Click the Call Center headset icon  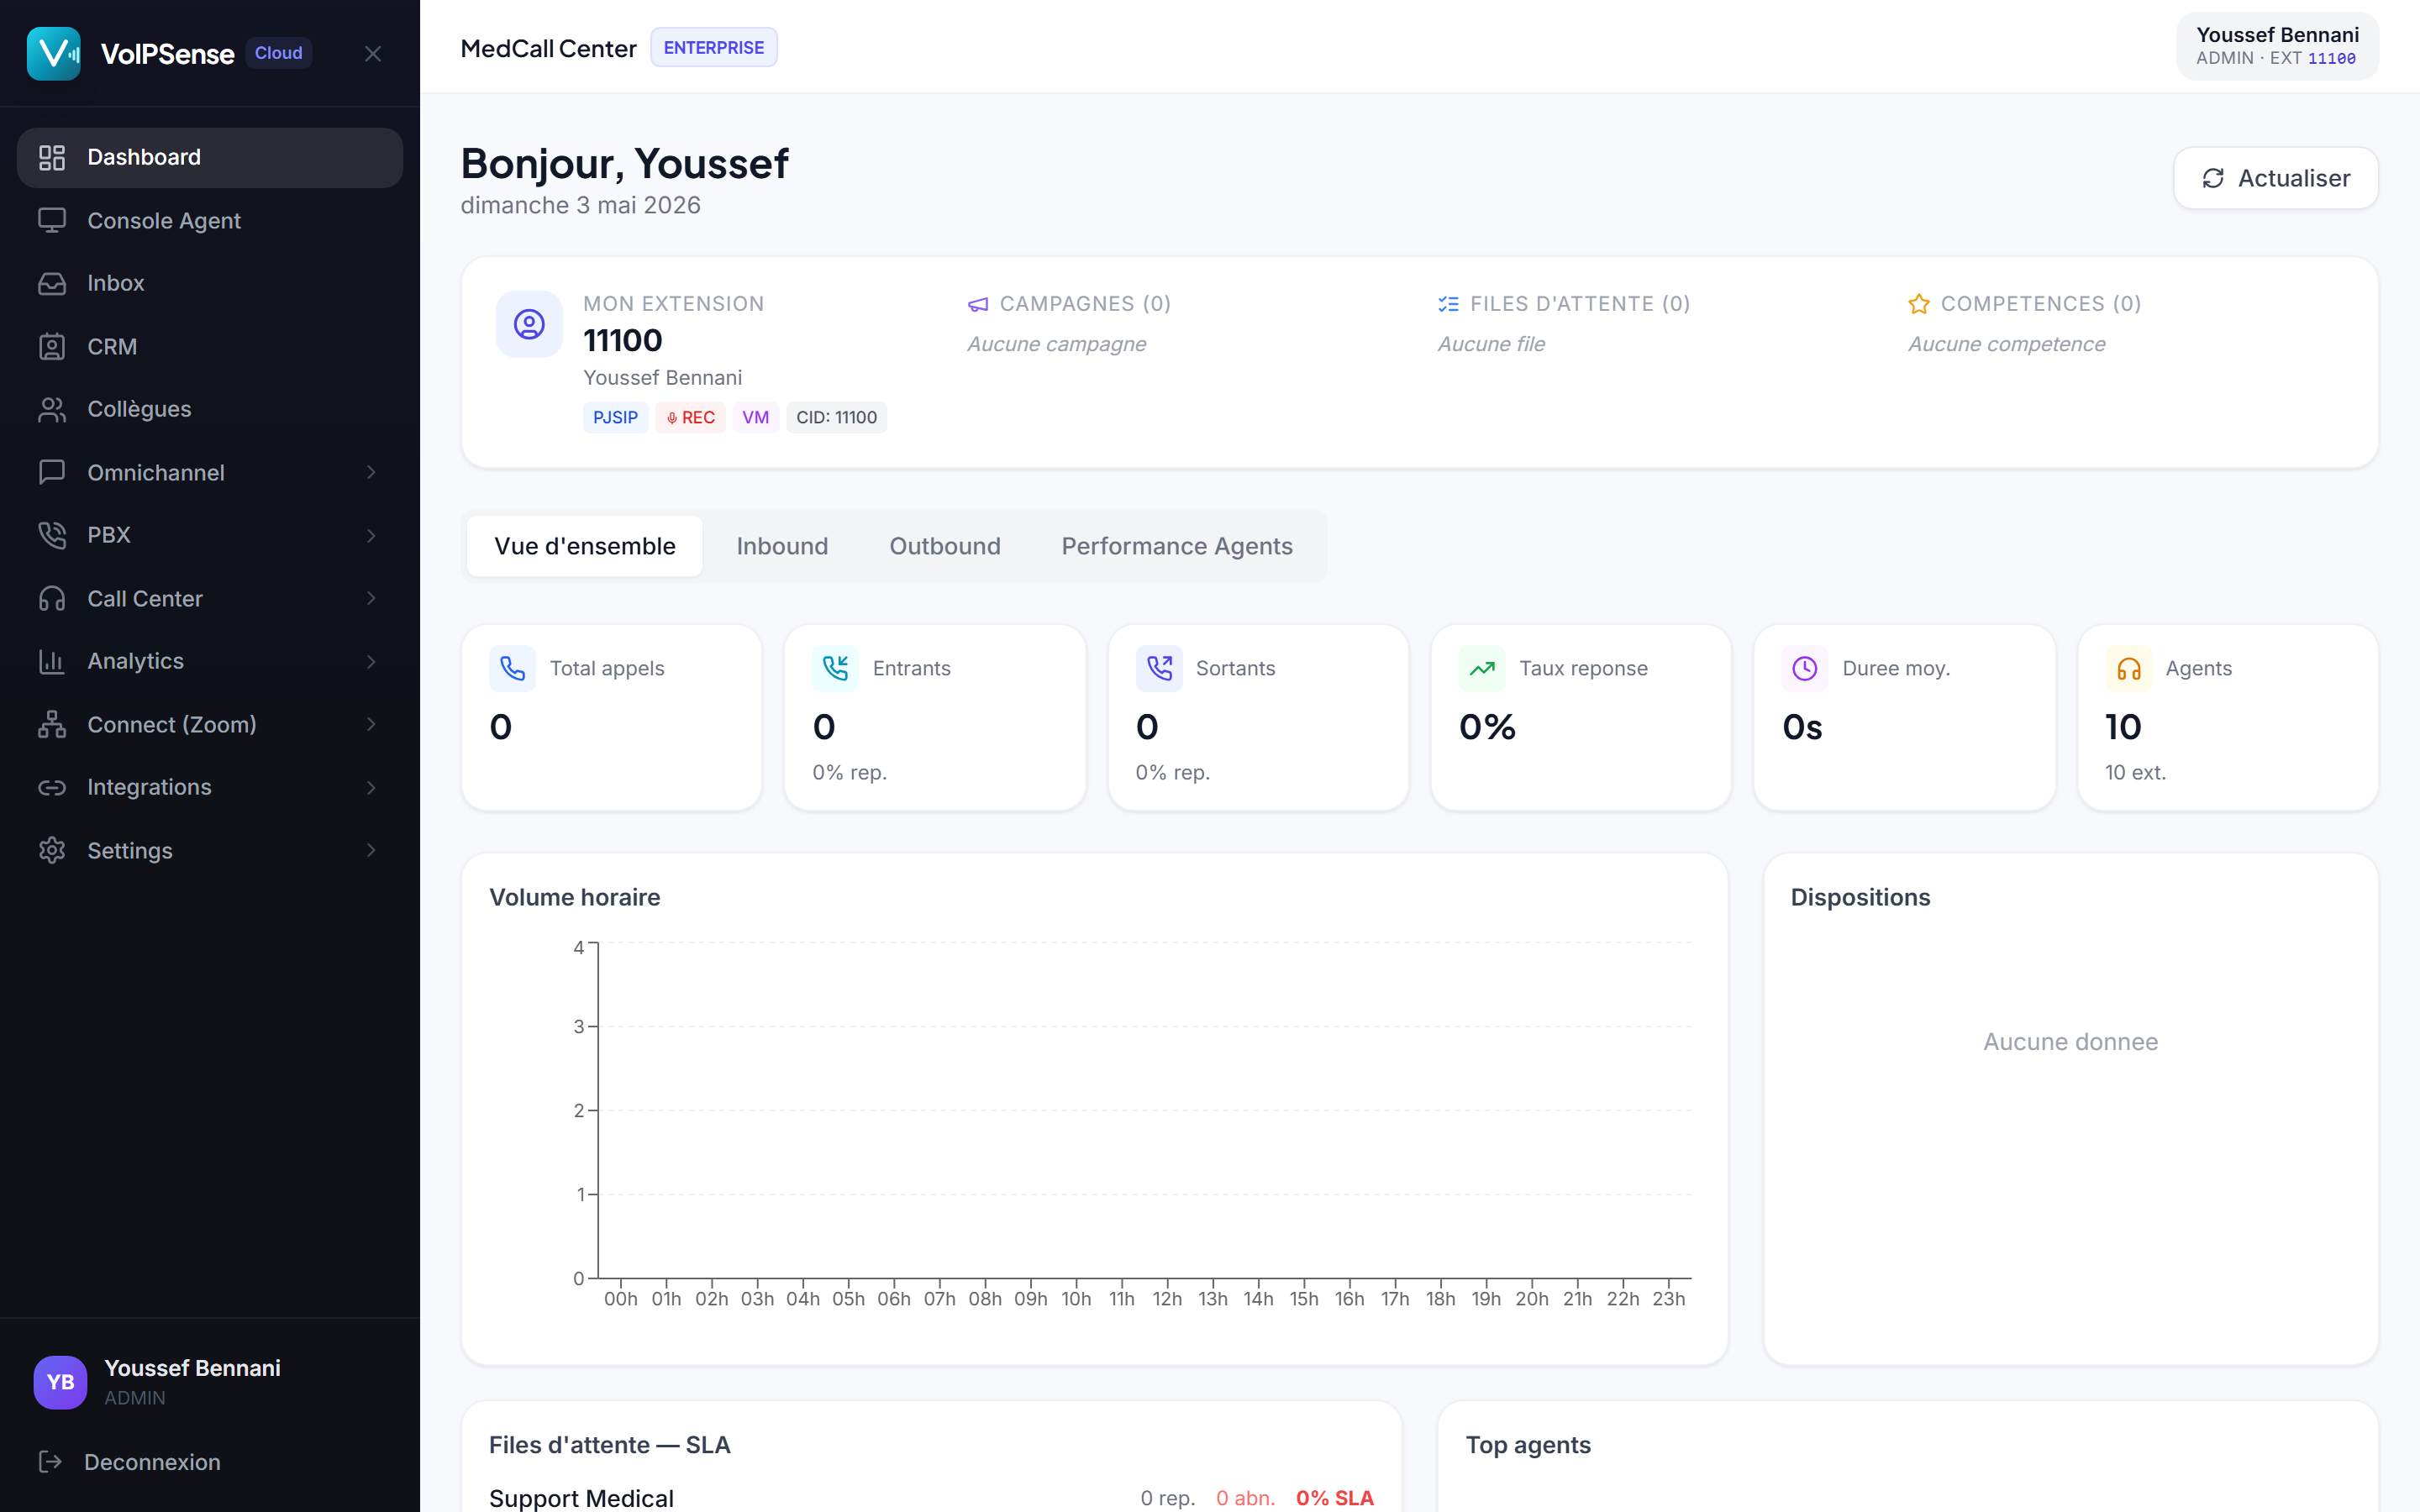(52, 598)
